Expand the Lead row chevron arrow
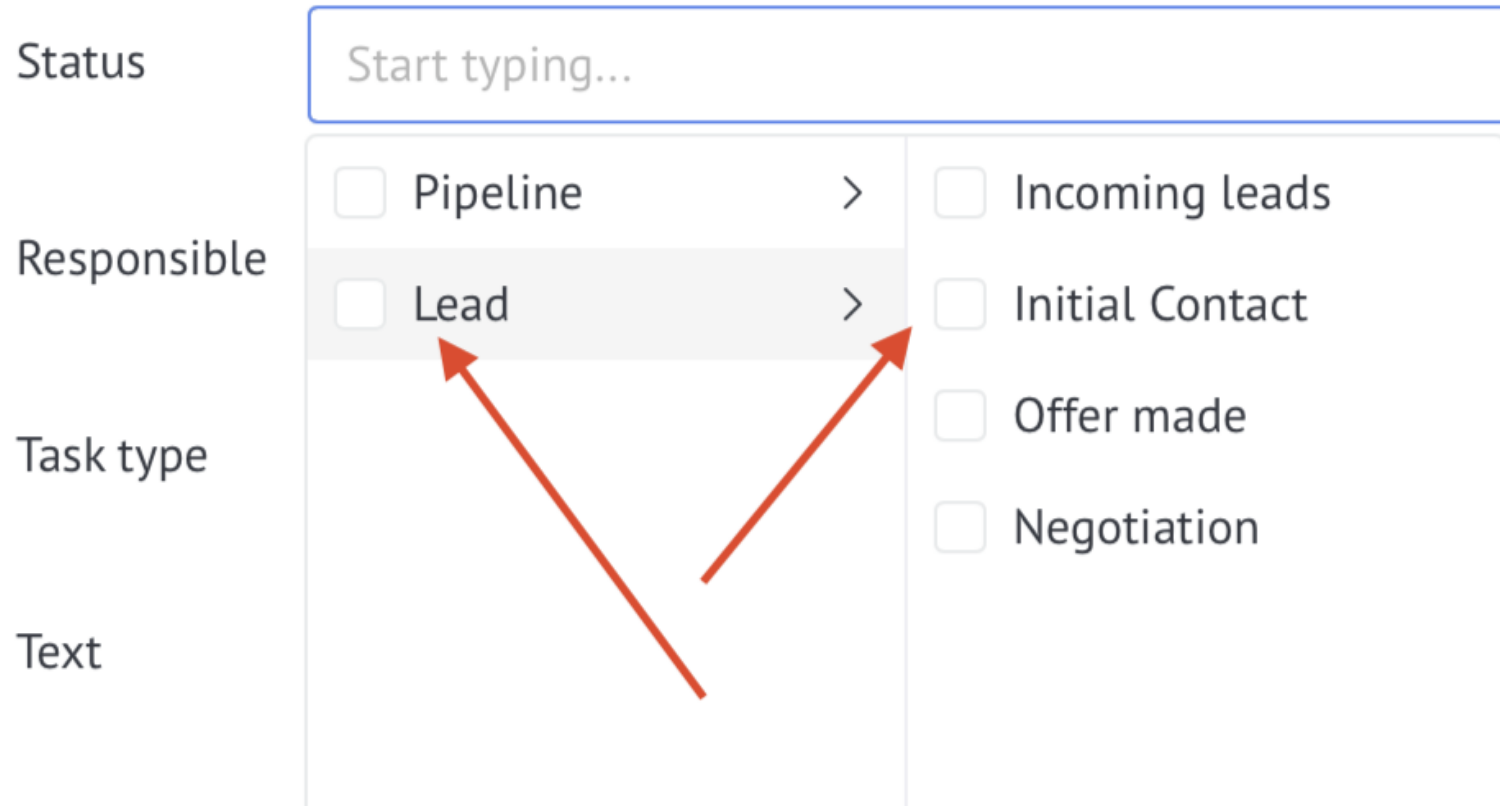This screenshot has height=806, width=1500. pyautogui.click(x=852, y=304)
